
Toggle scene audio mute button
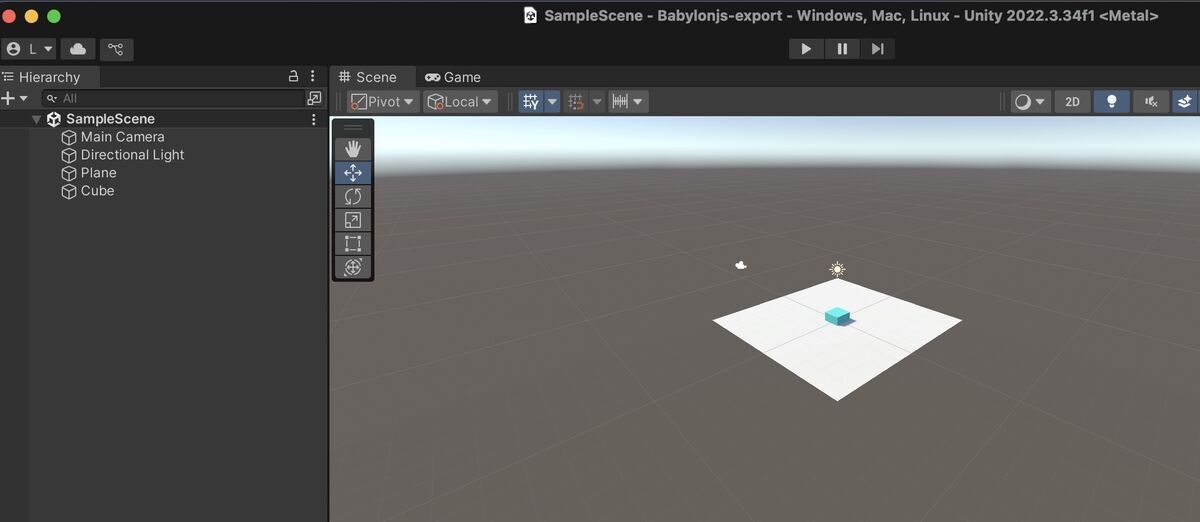pos(1151,101)
